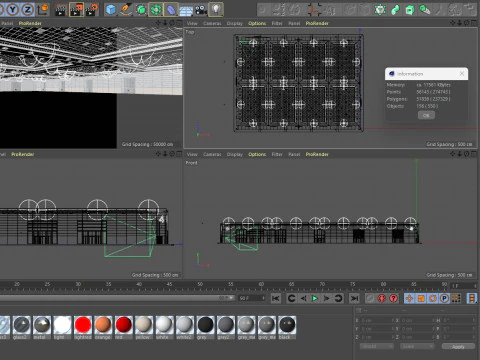The width and height of the screenshot is (480, 360).
Task: Click the red question-mark keyframe selection icon
Action: [394, 298]
